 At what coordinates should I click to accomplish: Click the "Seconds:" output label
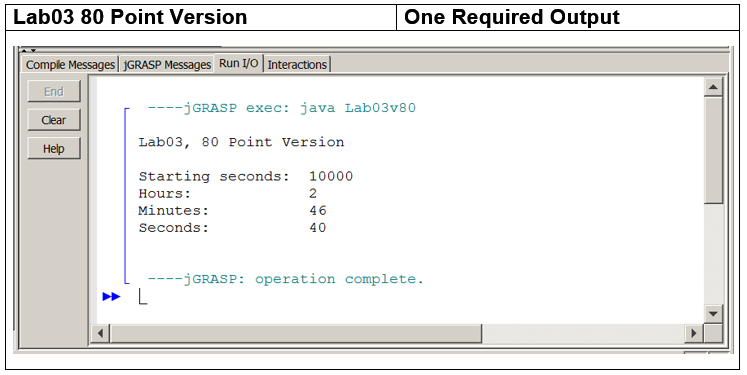coord(174,228)
